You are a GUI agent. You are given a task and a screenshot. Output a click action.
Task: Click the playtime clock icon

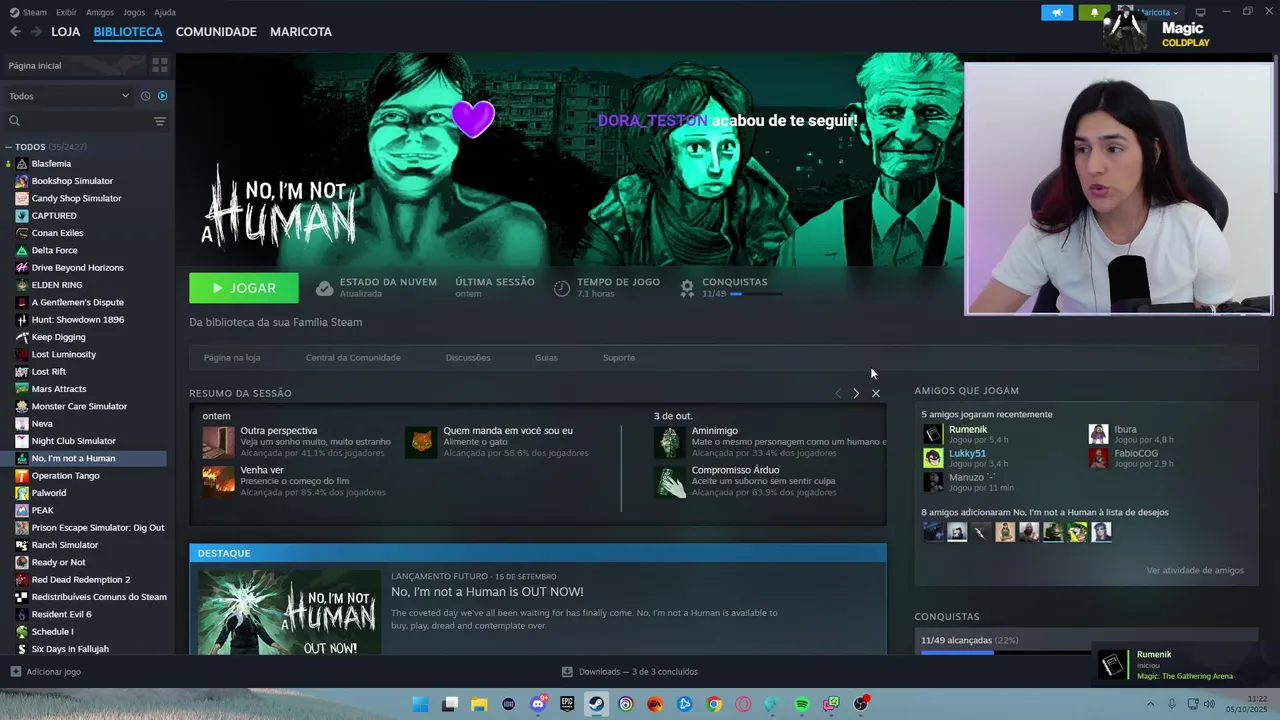(562, 288)
